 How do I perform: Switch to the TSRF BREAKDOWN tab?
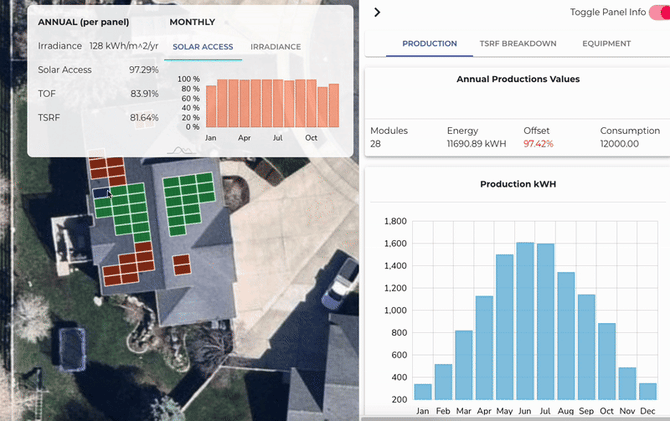tap(518, 44)
